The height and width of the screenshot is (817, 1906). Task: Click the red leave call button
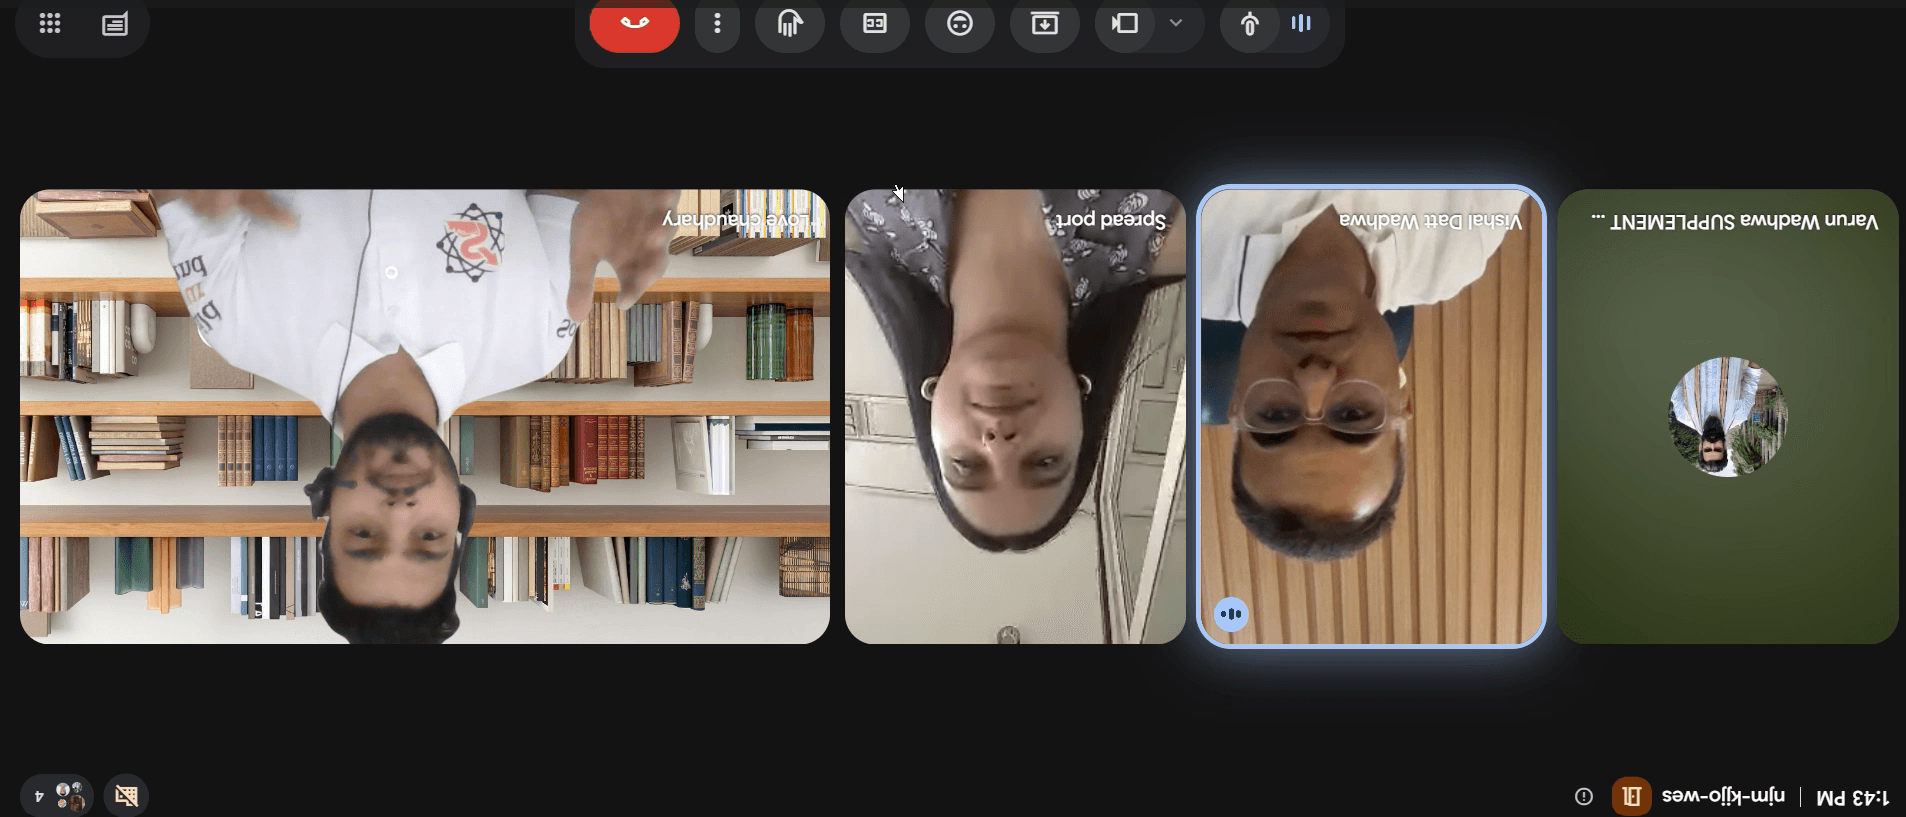(634, 24)
